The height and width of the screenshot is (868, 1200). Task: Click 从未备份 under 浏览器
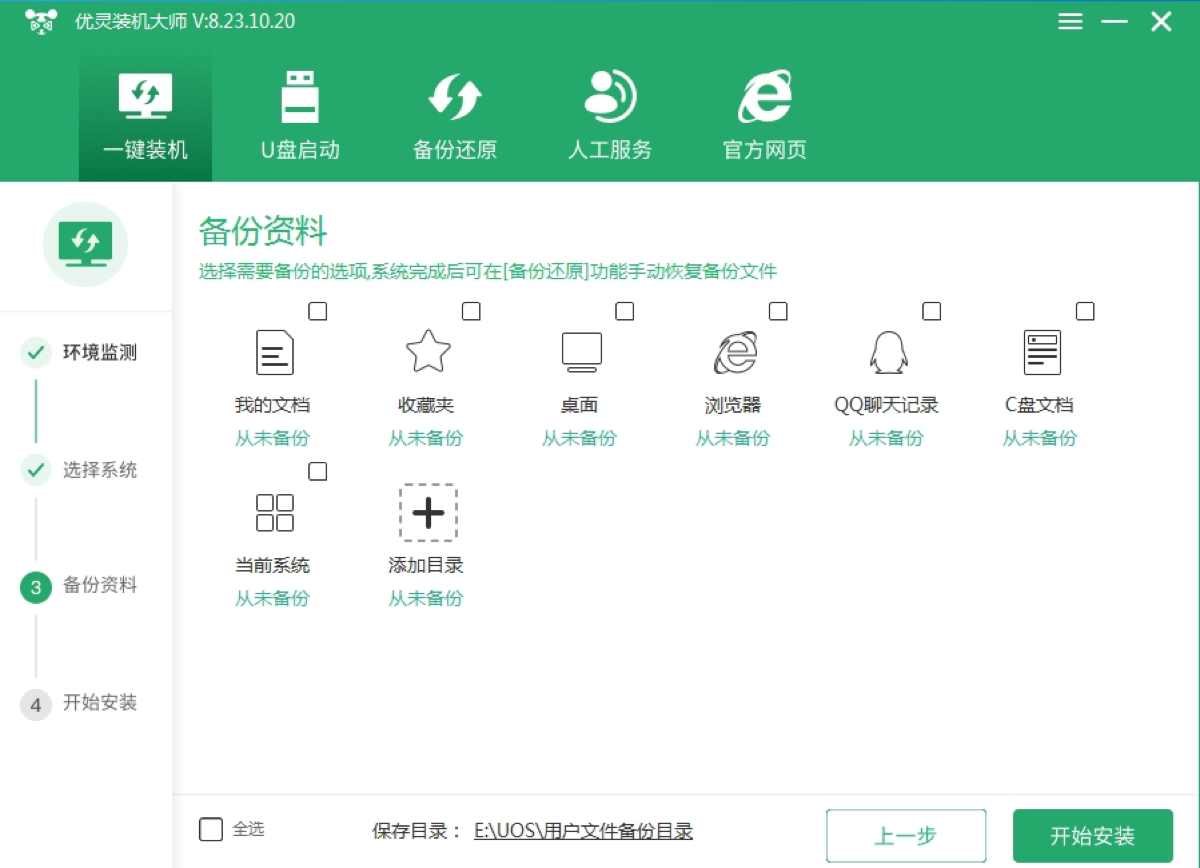(x=733, y=438)
